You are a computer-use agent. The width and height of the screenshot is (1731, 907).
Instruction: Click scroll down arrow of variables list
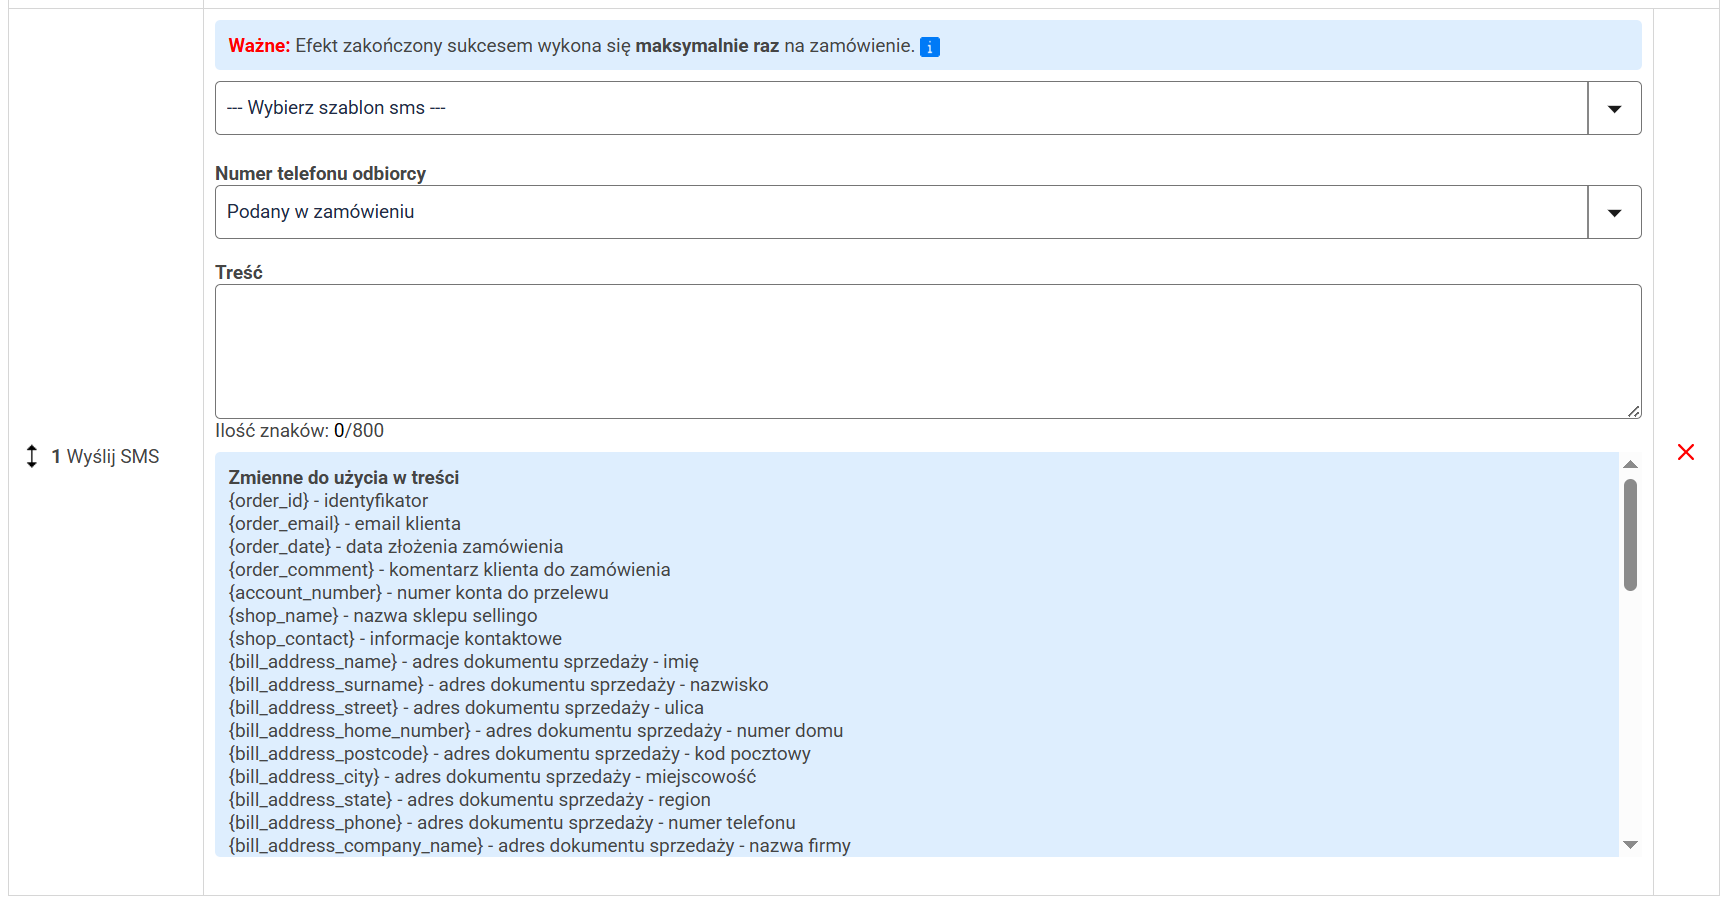tap(1630, 845)
